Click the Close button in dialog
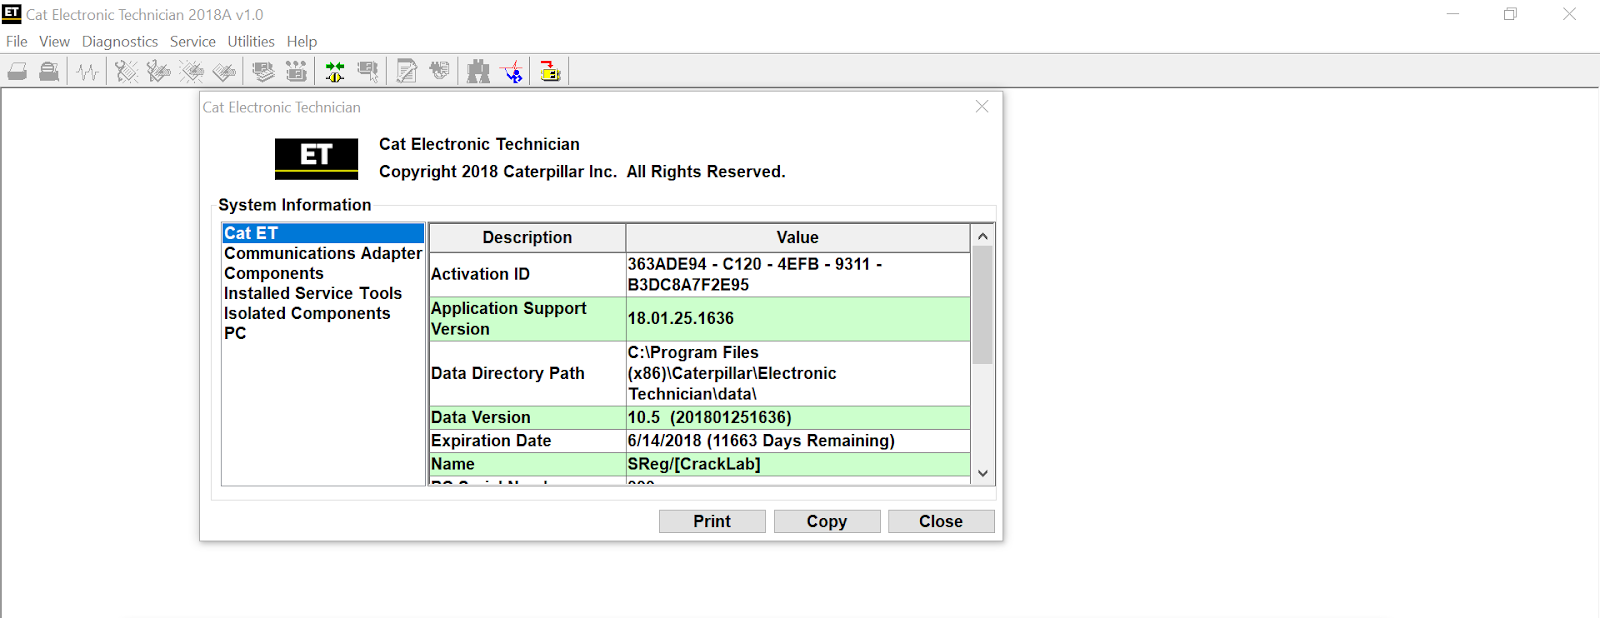This screenshot has width=1600, height=618. pyautogui.click(x=941, y=521)
